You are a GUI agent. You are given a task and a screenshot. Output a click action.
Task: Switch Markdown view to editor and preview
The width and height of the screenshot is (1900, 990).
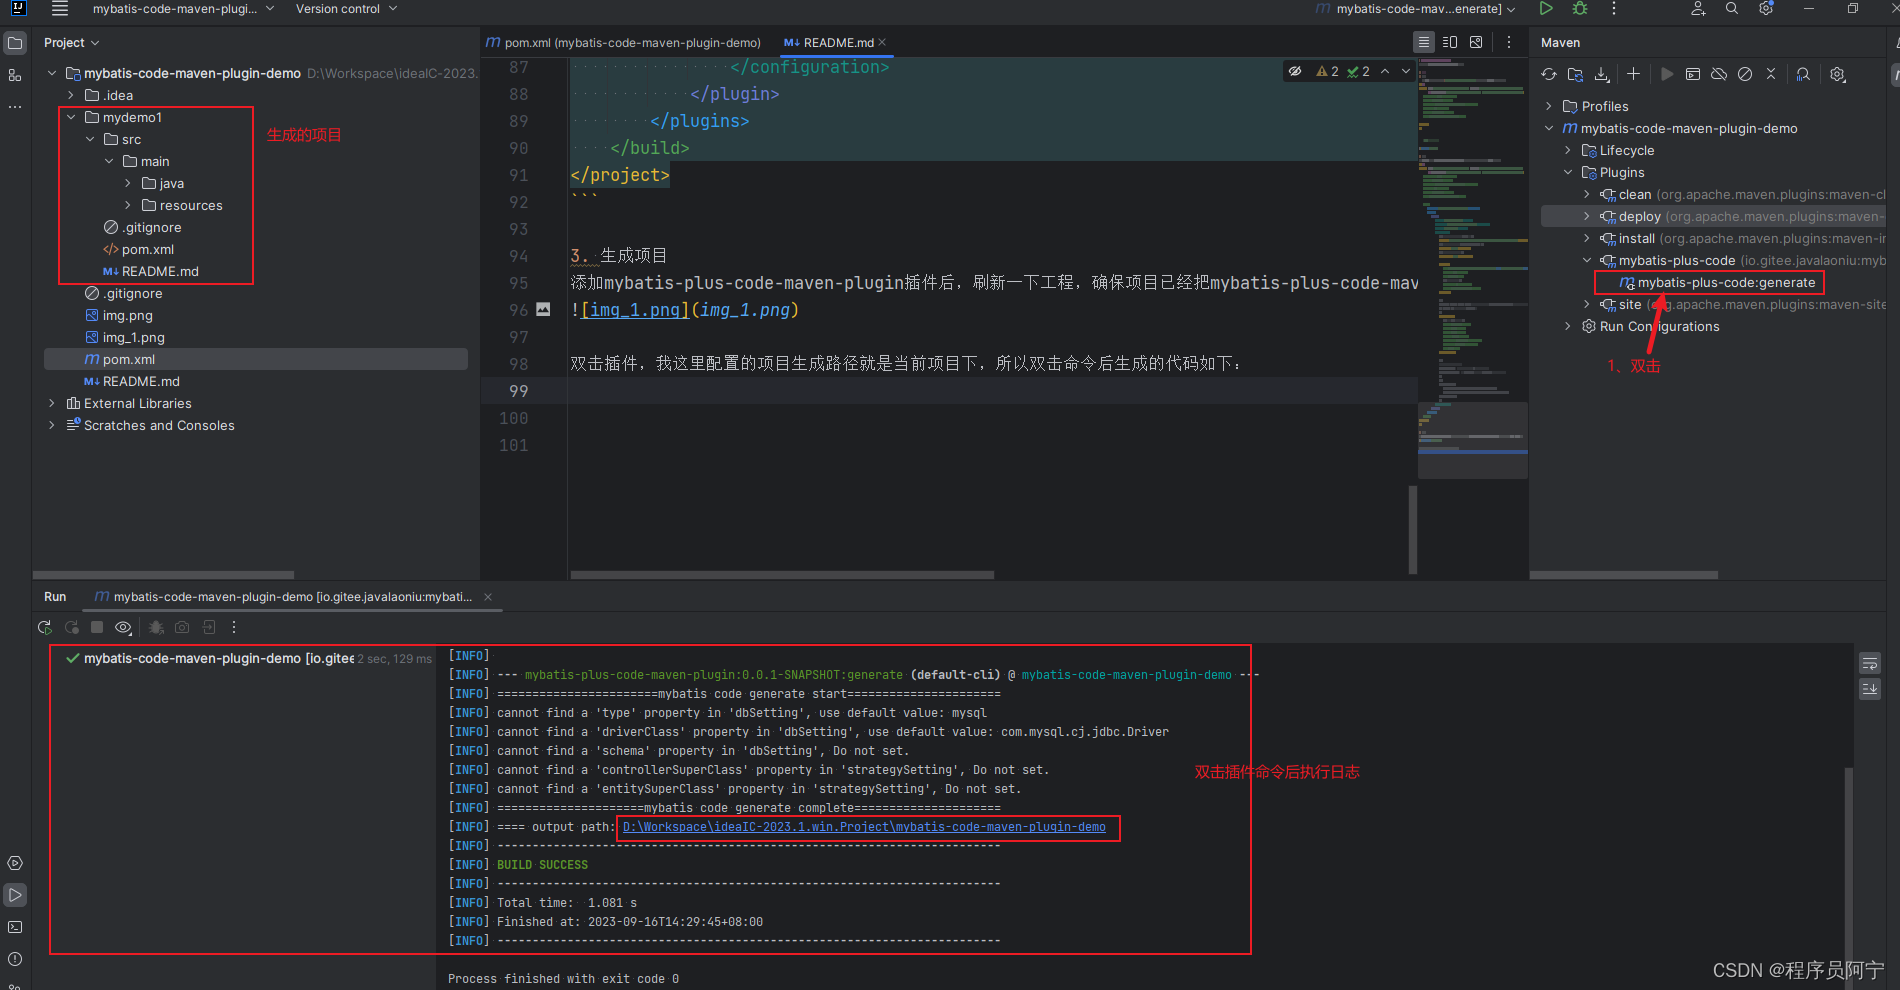pos(1450,42)
